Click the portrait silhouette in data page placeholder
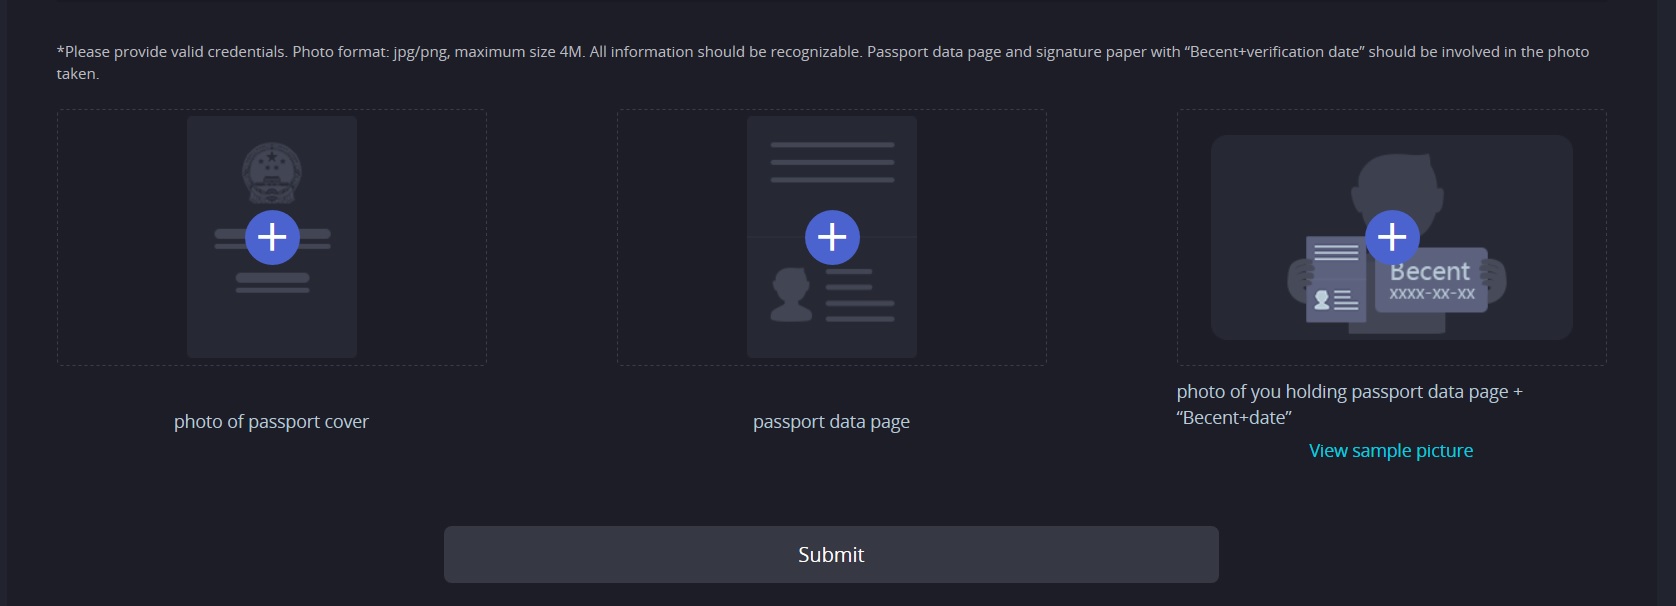Image resolution: width=1676 pixels, height=606 pixels. coord(790,295)
